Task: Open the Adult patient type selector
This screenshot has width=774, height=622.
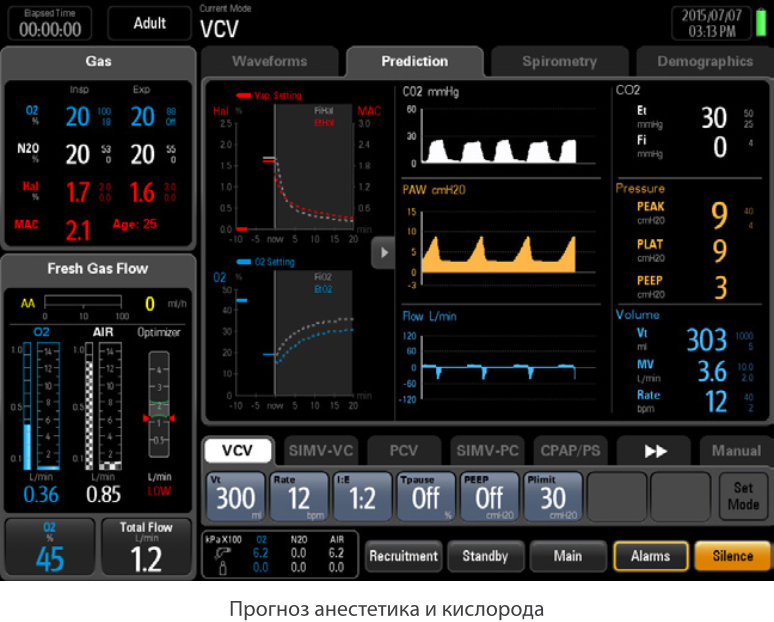Action: point(149,22)
